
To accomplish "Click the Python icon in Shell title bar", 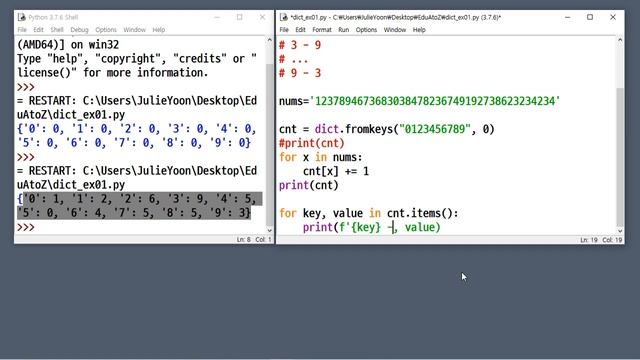I will [x=22, y=17].
